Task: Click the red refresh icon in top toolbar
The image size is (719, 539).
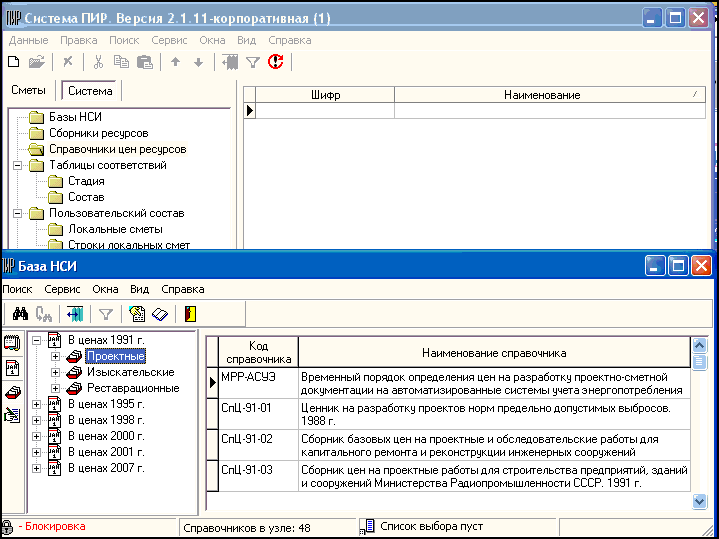Action: [x=276, y=62]
